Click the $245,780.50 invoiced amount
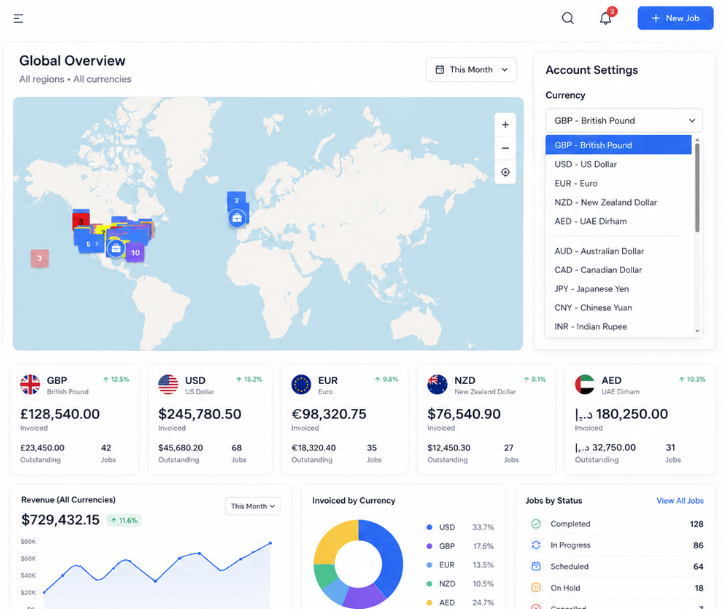The width and height of the screenshot is (724, 609). click(x=199, y=414)
